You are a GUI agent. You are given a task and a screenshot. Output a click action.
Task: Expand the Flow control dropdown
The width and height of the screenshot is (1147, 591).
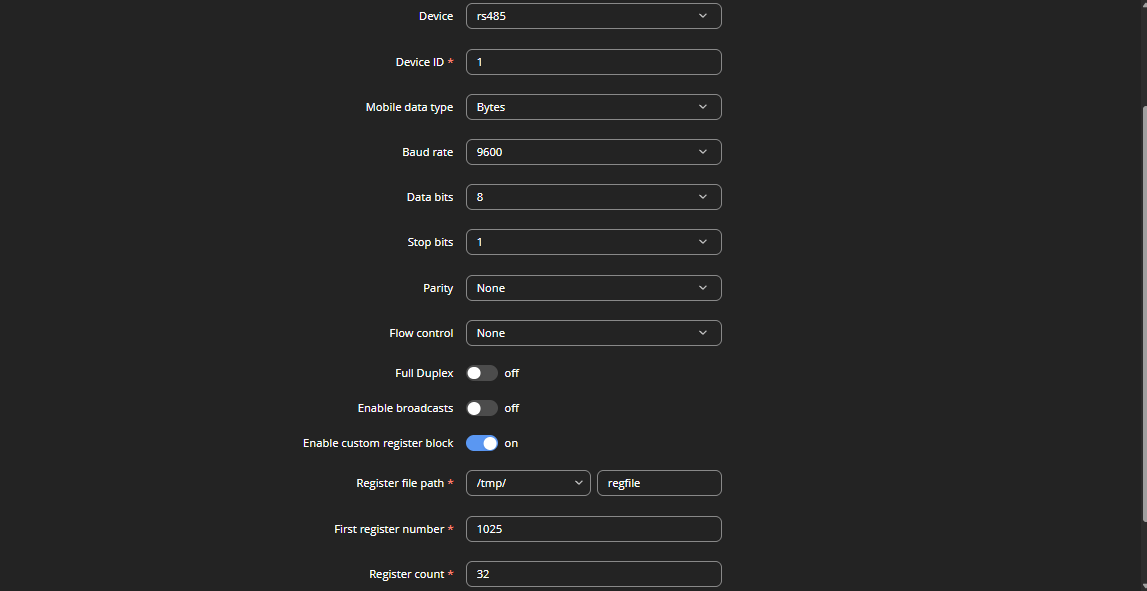pyautogui.click(x=593, y=333)
